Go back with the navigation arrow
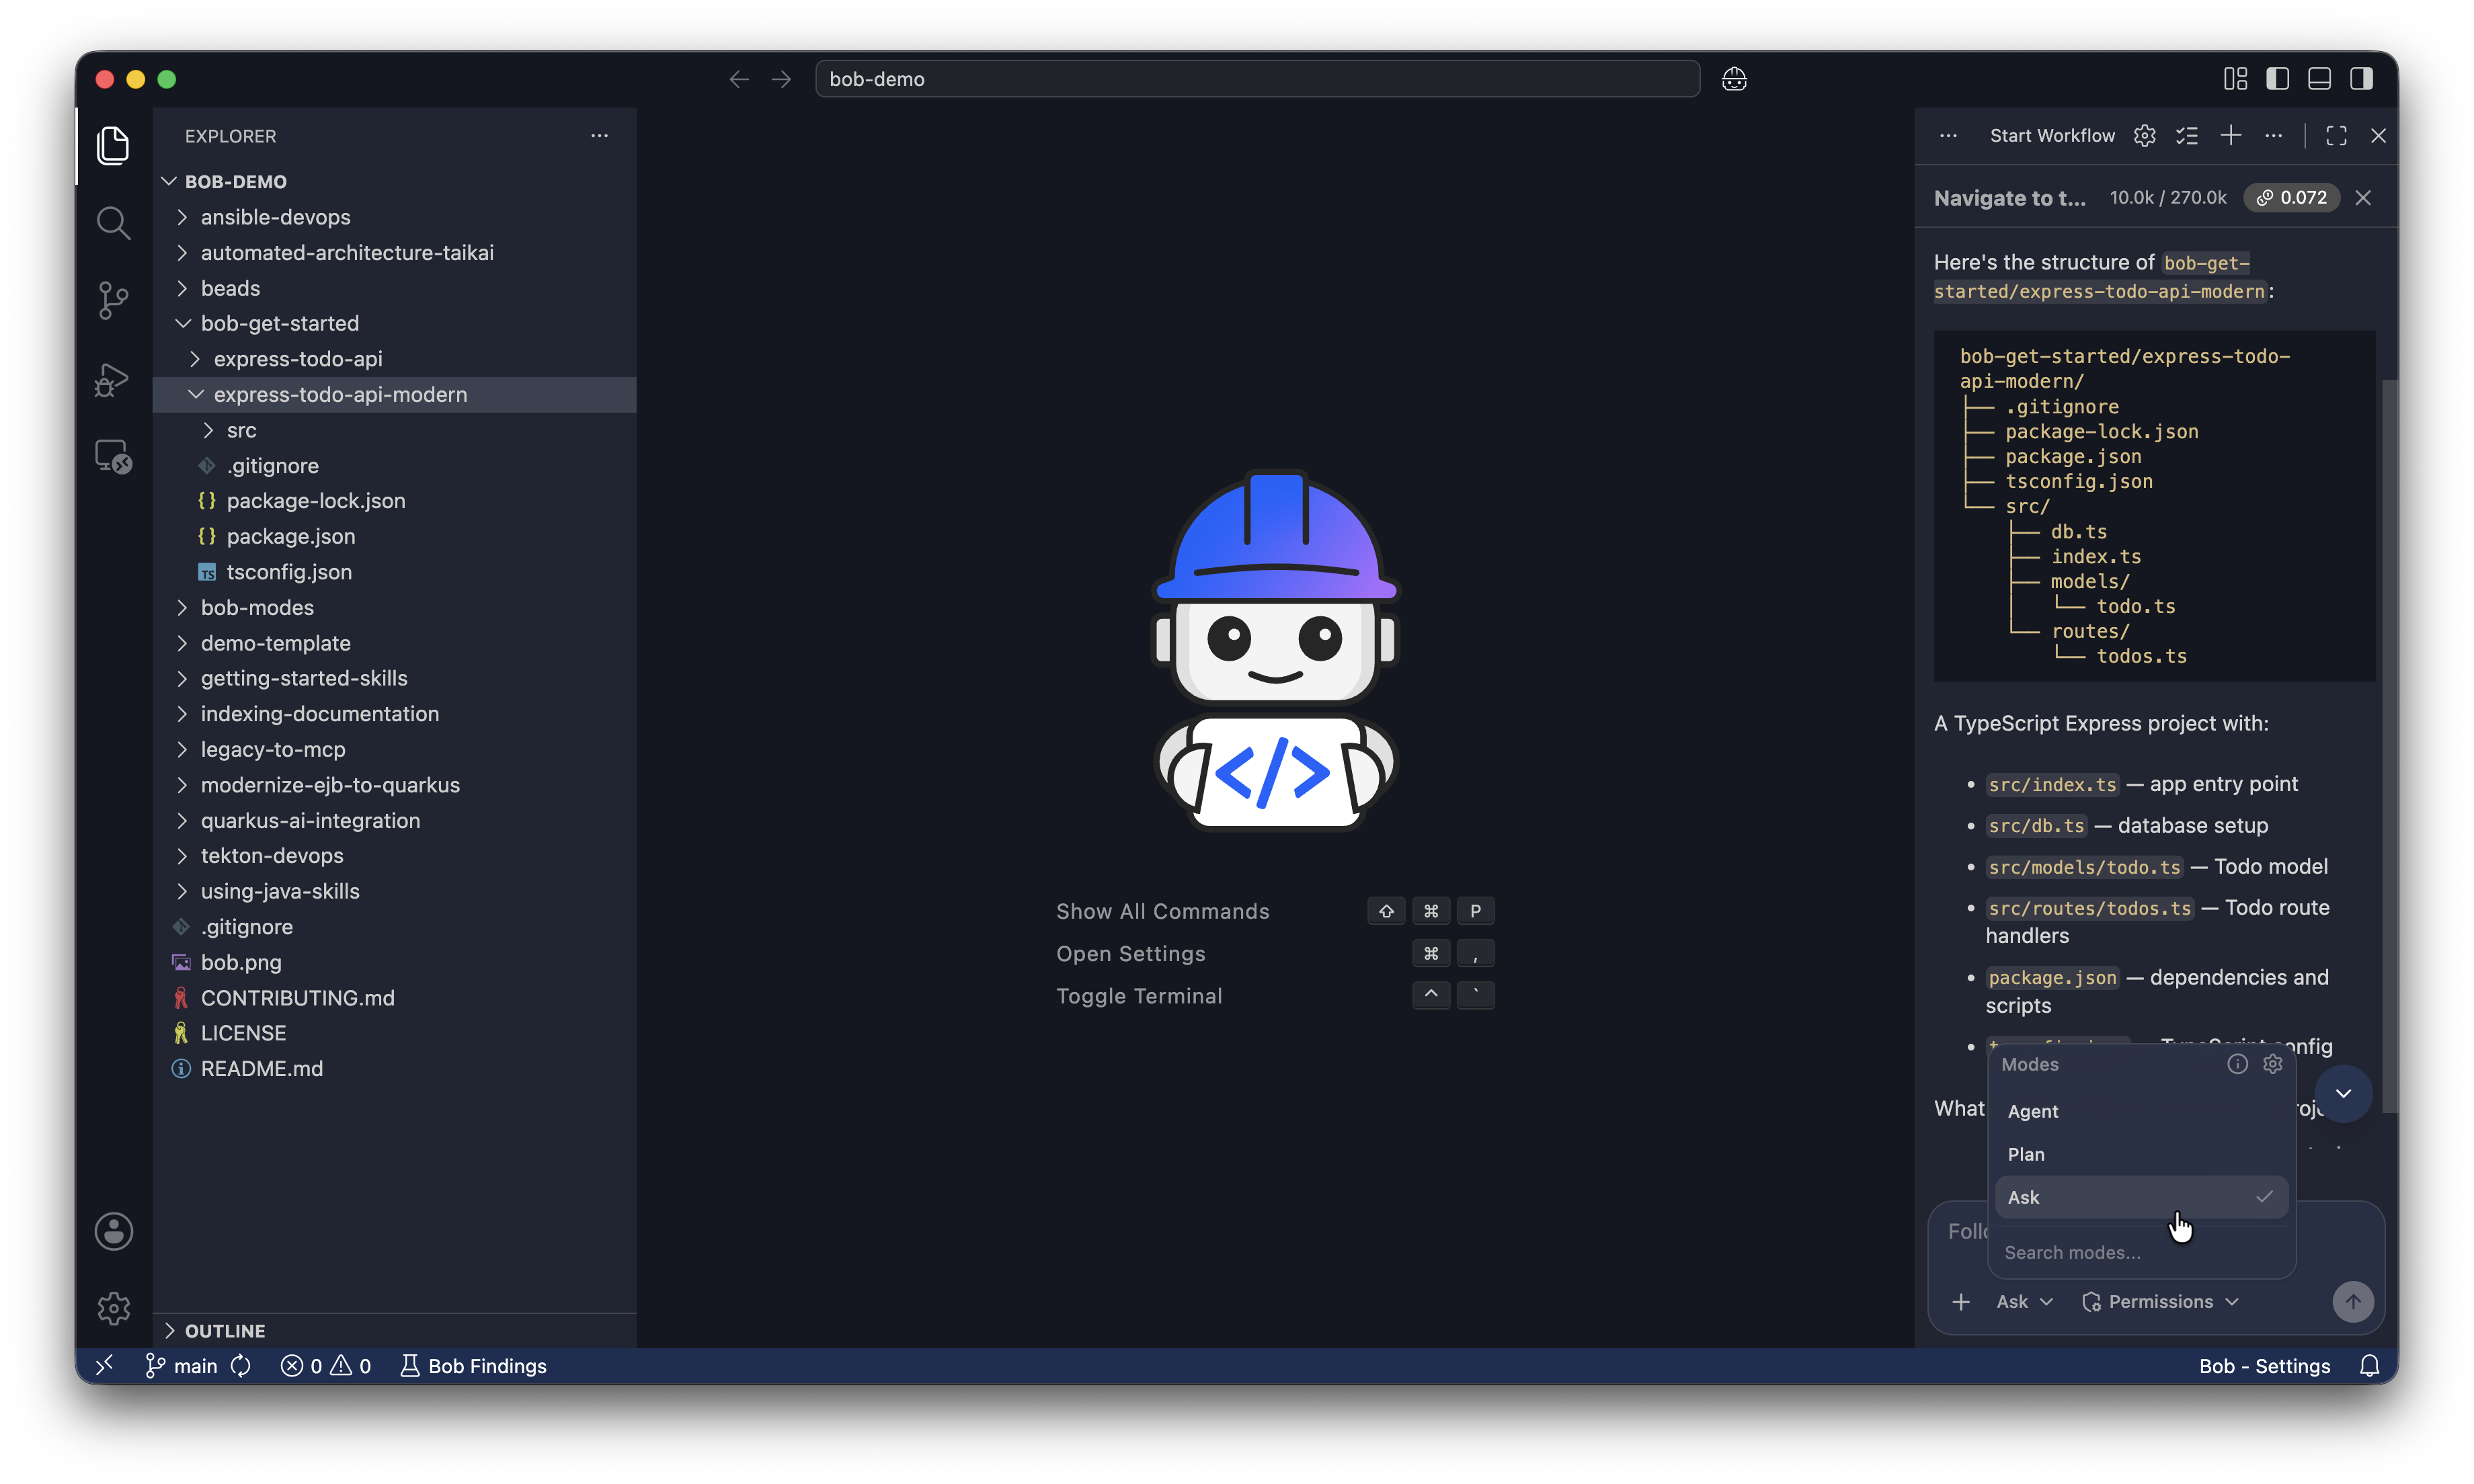Screen dimensions: 2474x1484 (x=739, y=79)
